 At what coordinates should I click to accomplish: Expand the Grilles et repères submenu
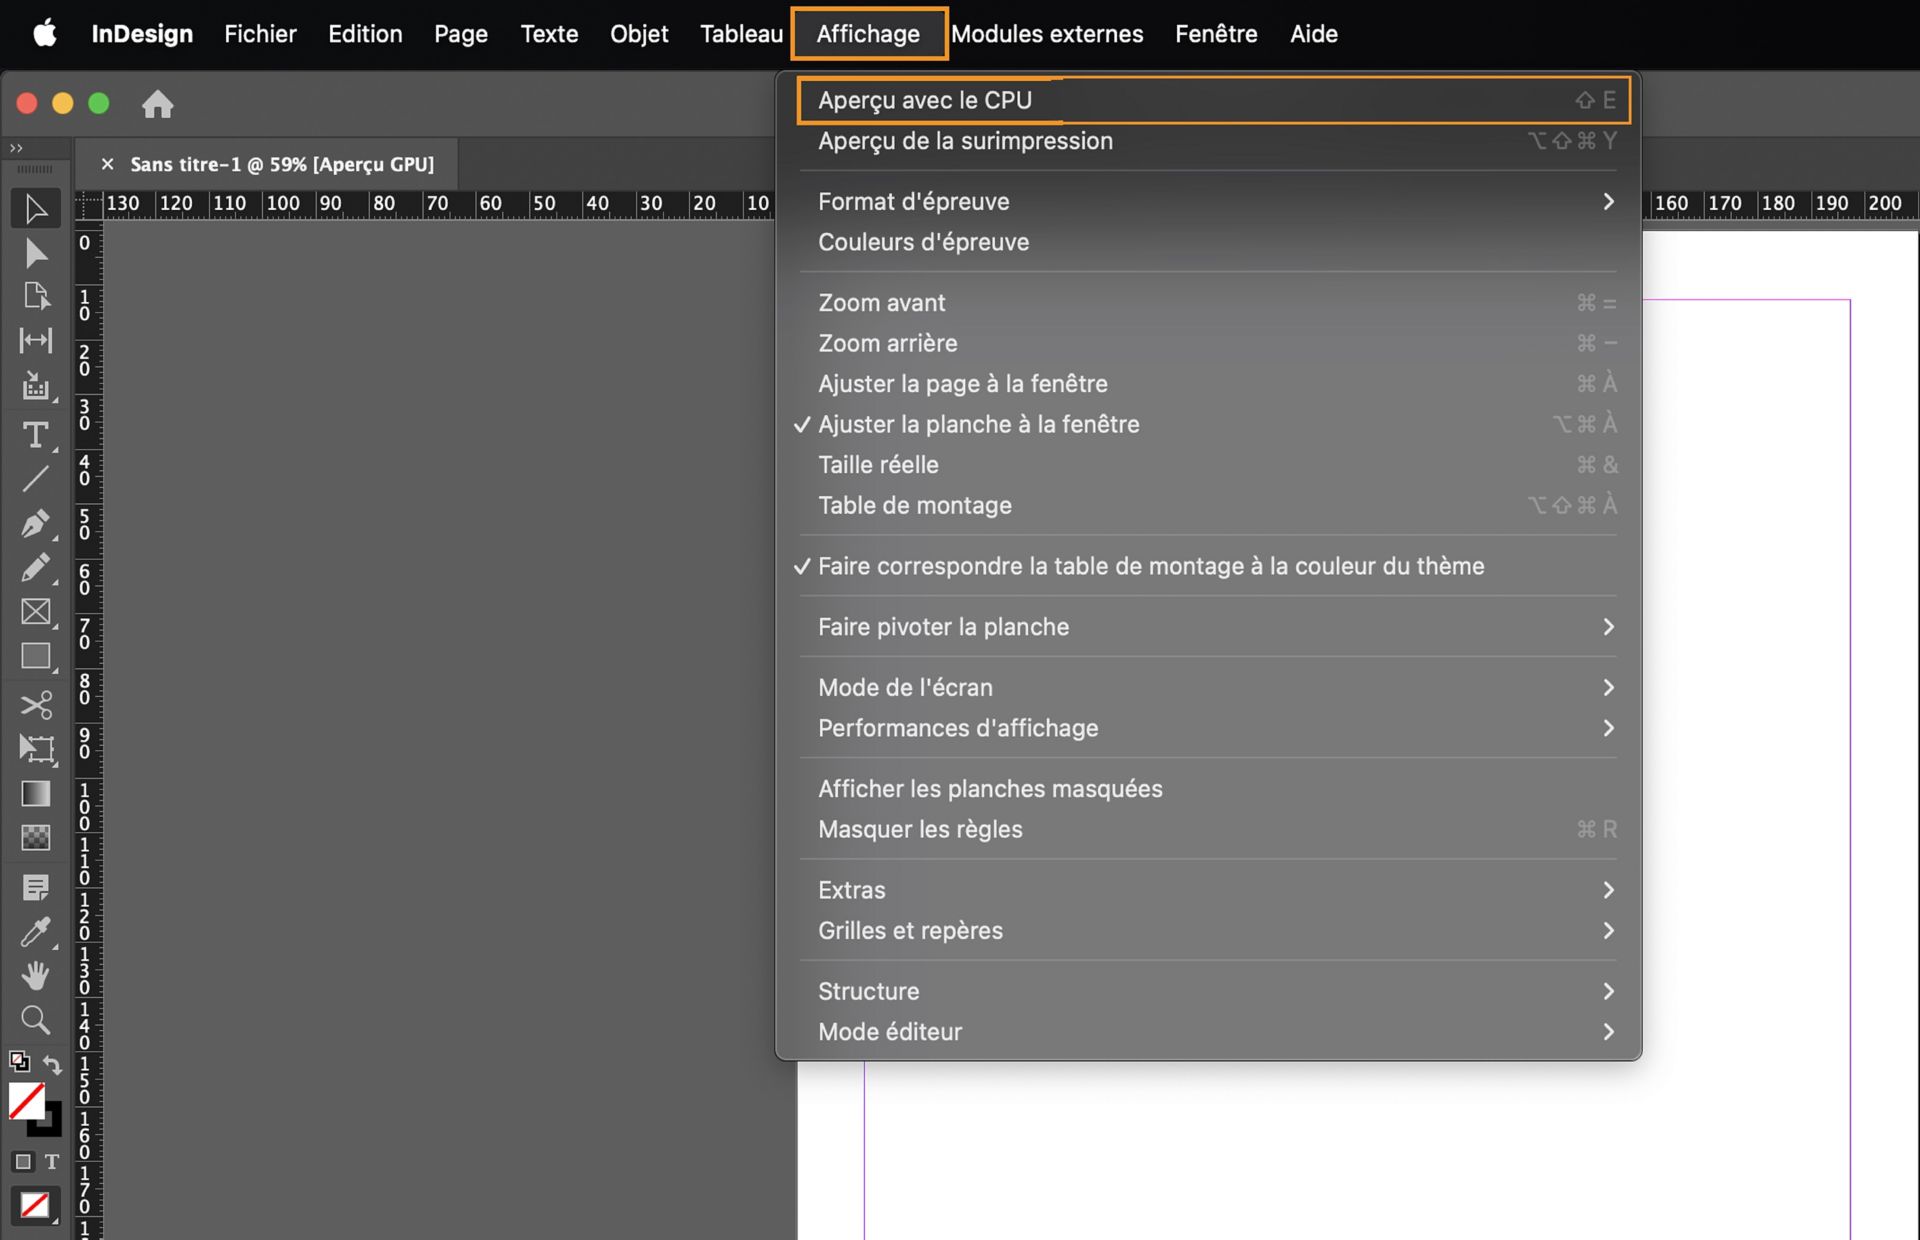pyautogui.click(x=910, y=930)
